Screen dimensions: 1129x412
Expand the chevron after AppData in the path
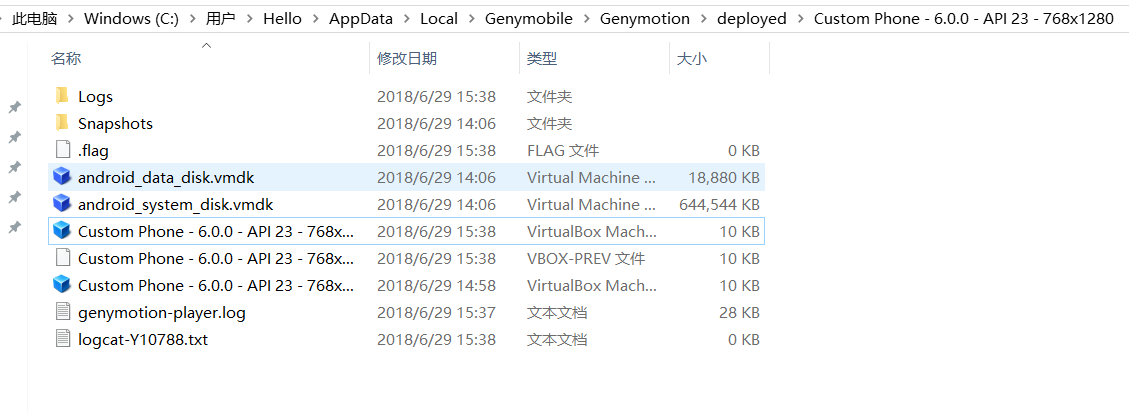pyautogui.click(x=407, y=19)
